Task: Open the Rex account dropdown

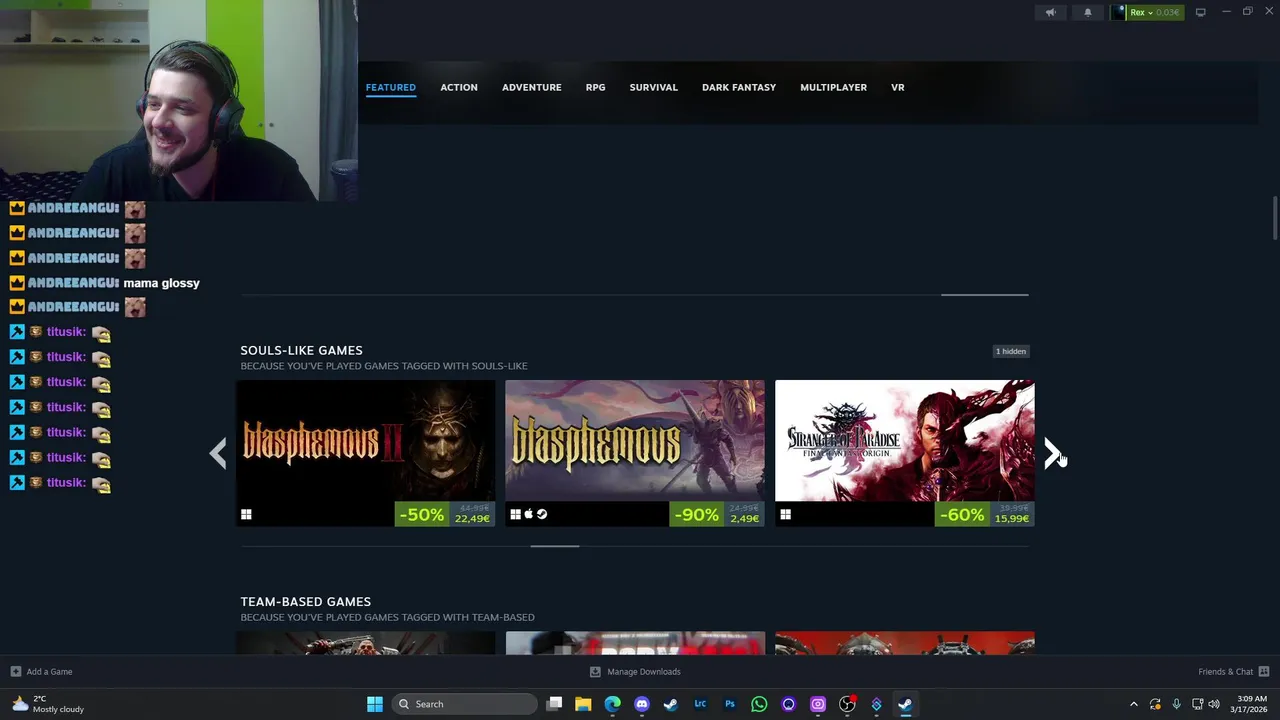Action: pos(1155,12)
